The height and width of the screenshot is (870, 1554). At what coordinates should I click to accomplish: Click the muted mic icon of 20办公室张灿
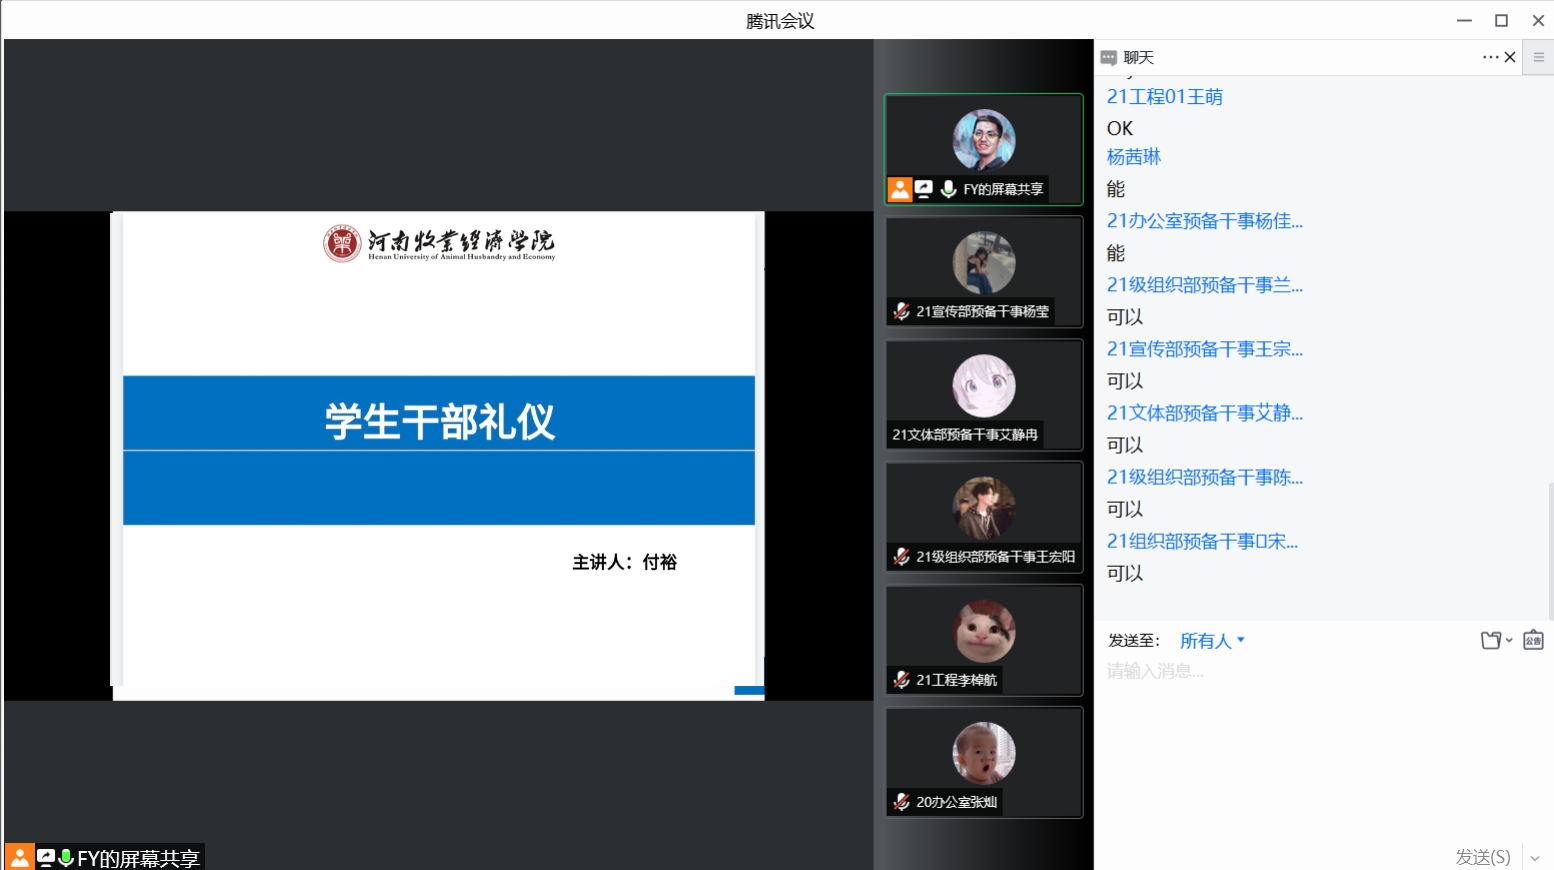[901, 802]
